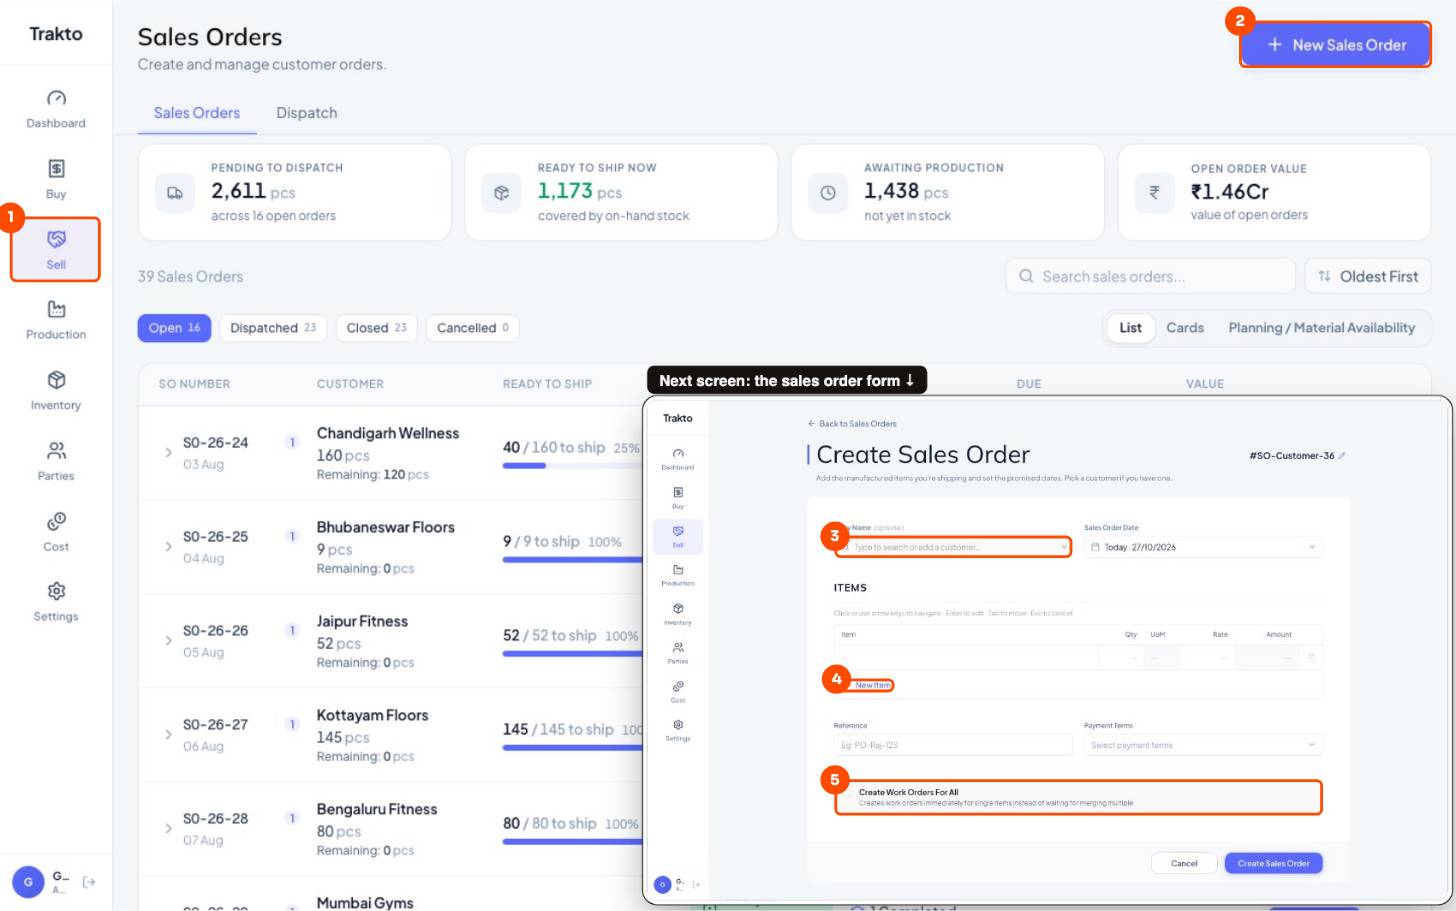Click the trash icon in the items table row
The image size is (1456, 911).
[x=1311, y=658]
